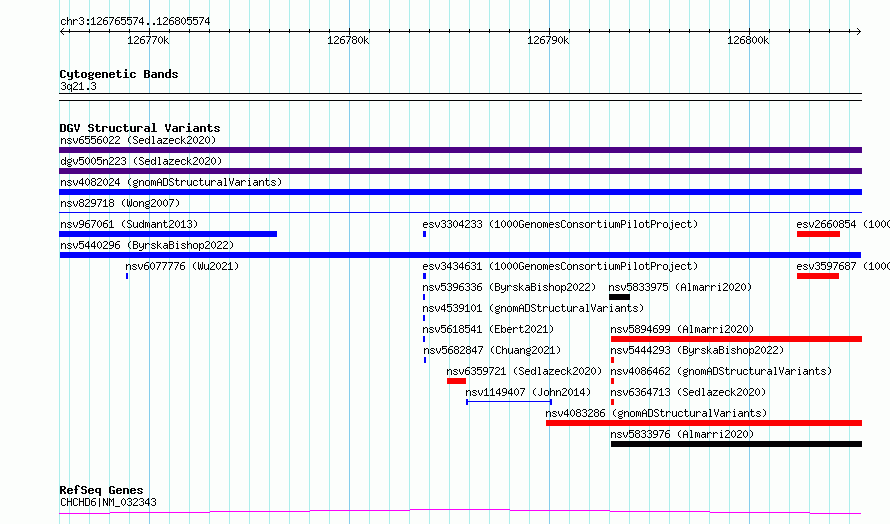Image resolution: width=890 pixels, height=524 pixels.
Task: Select nsv4086462 gnomADStructuralVariants label
Action: point(721,371)
